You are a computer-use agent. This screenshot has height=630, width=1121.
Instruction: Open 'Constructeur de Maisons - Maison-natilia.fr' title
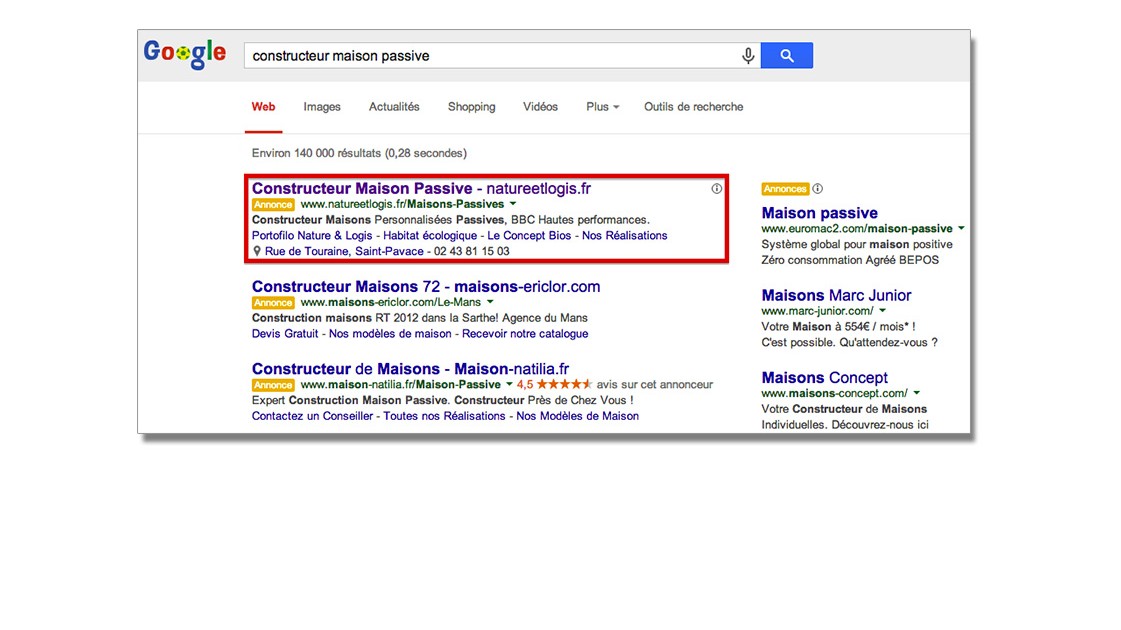[410, 369]
